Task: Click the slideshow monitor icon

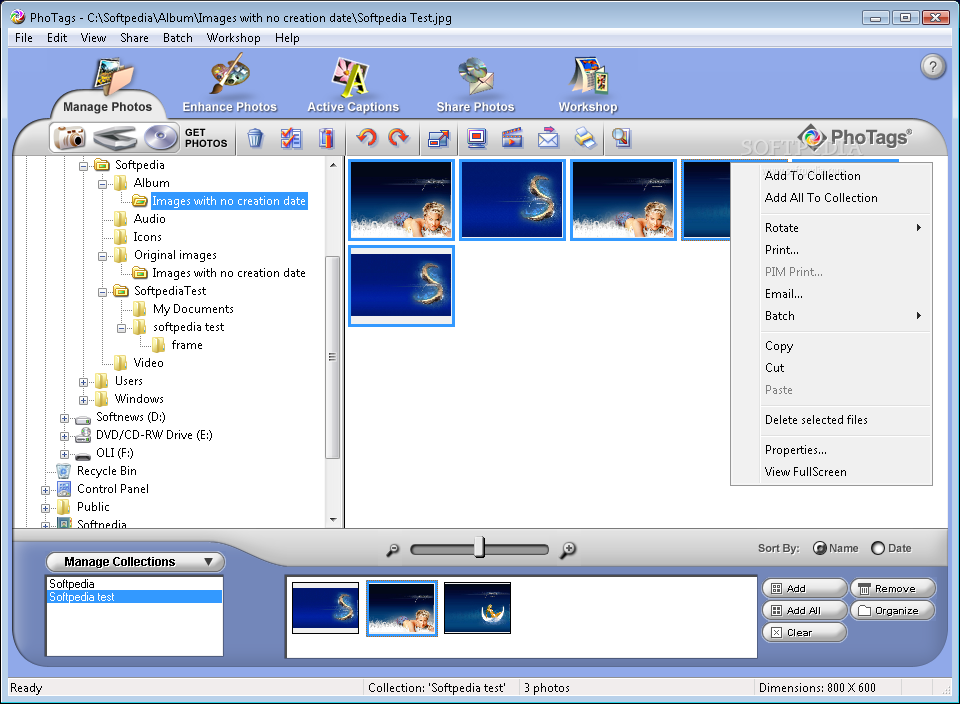Action: (x=476, y=138)
